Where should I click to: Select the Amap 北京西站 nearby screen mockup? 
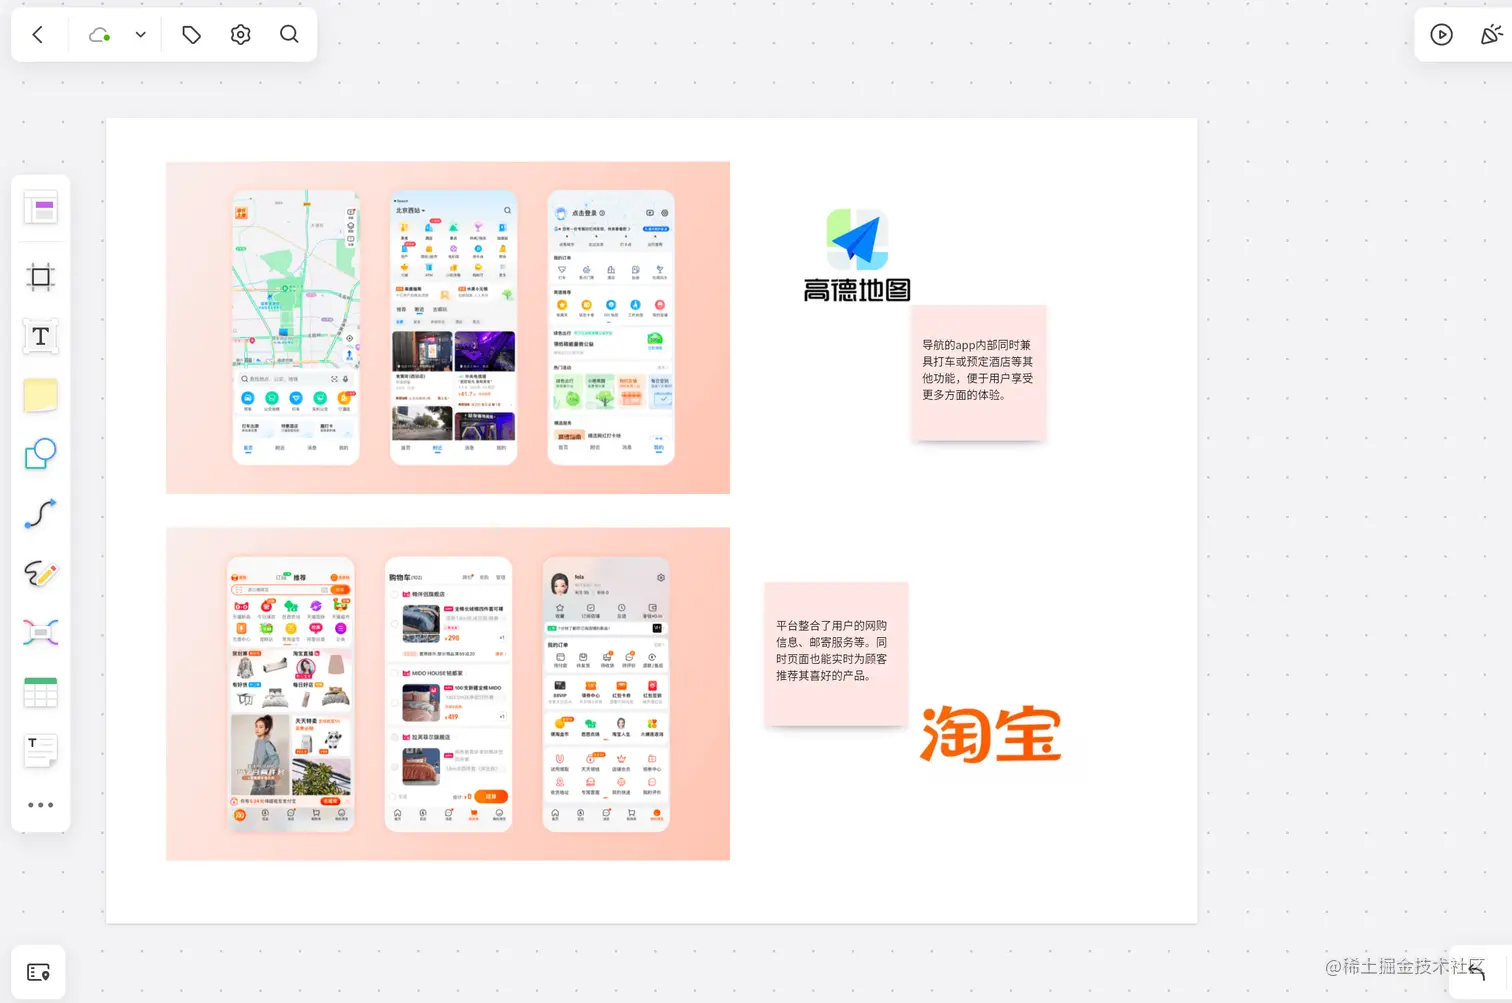454,327
